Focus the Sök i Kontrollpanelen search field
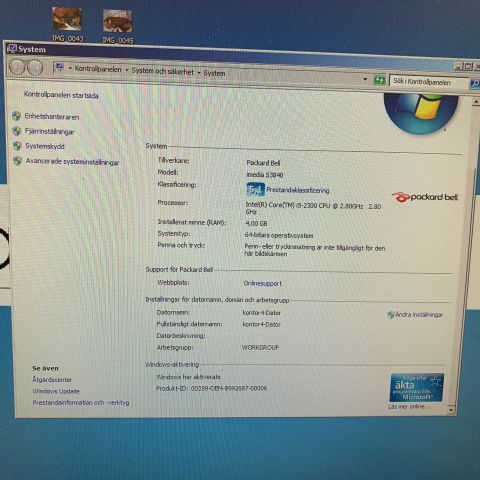The height and width of the screenshot is (480, 480). 429,82
